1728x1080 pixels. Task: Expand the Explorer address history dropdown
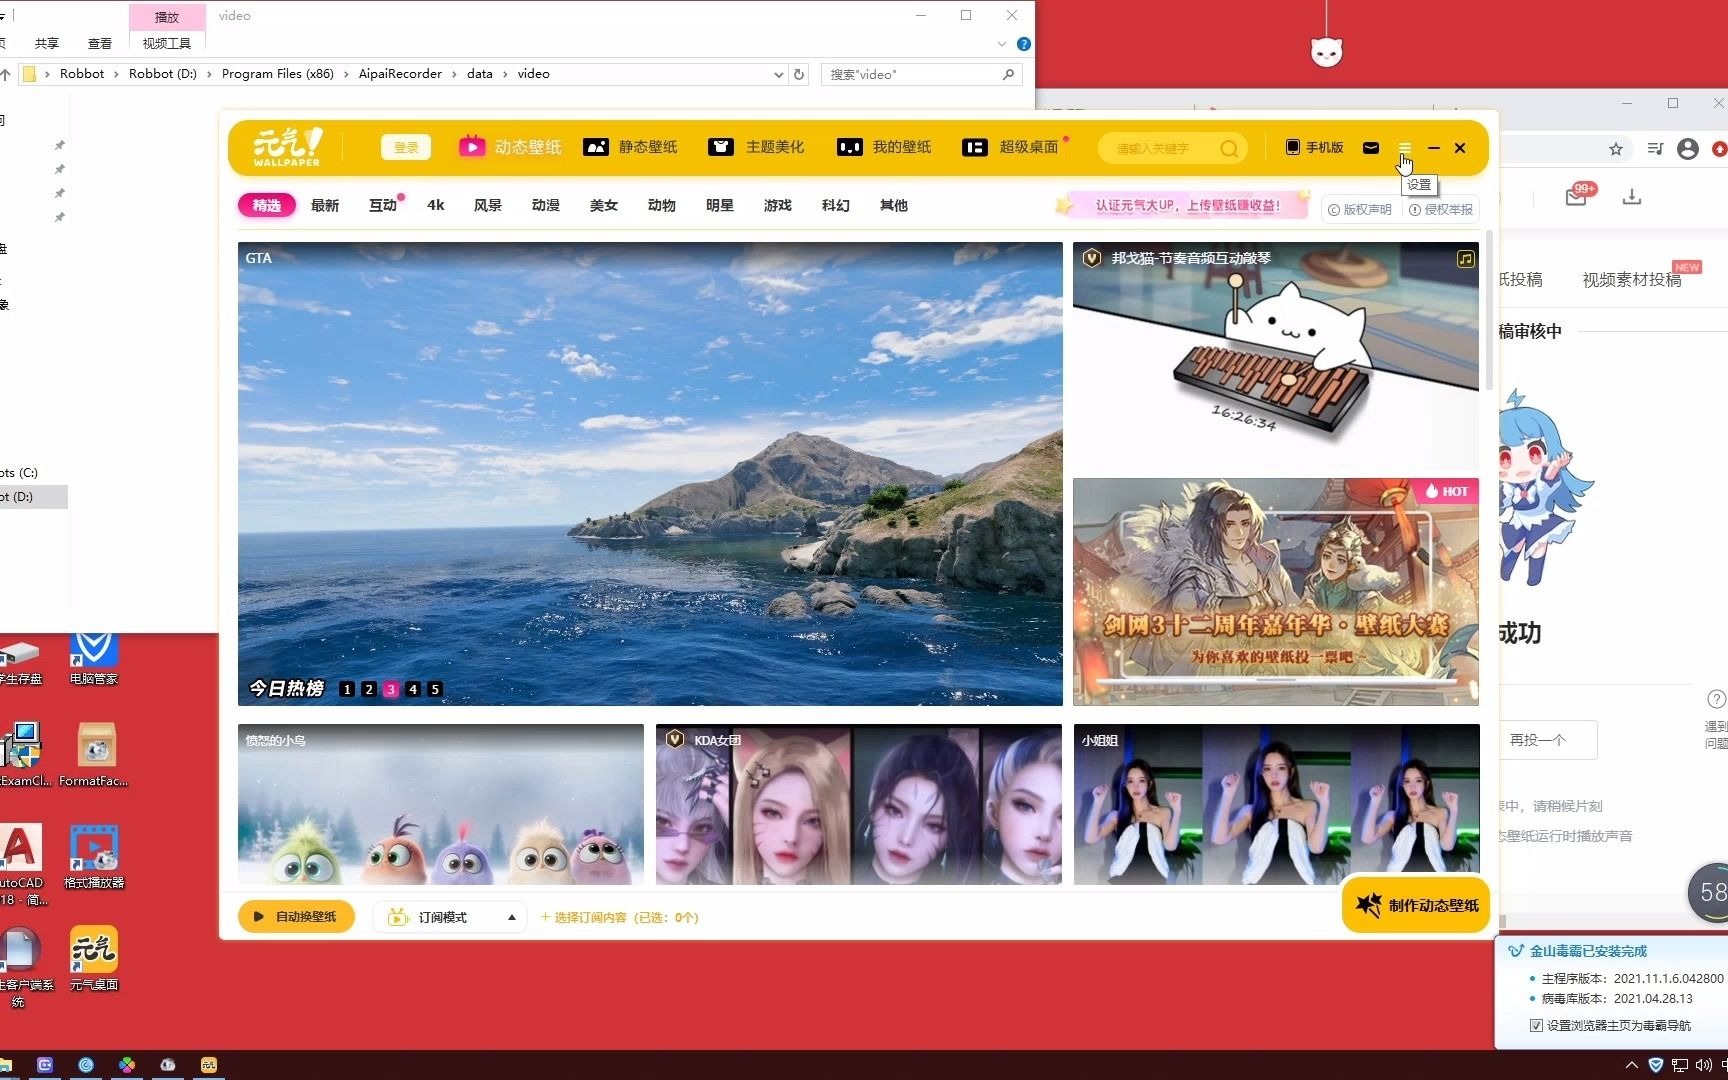coord(778,74)
